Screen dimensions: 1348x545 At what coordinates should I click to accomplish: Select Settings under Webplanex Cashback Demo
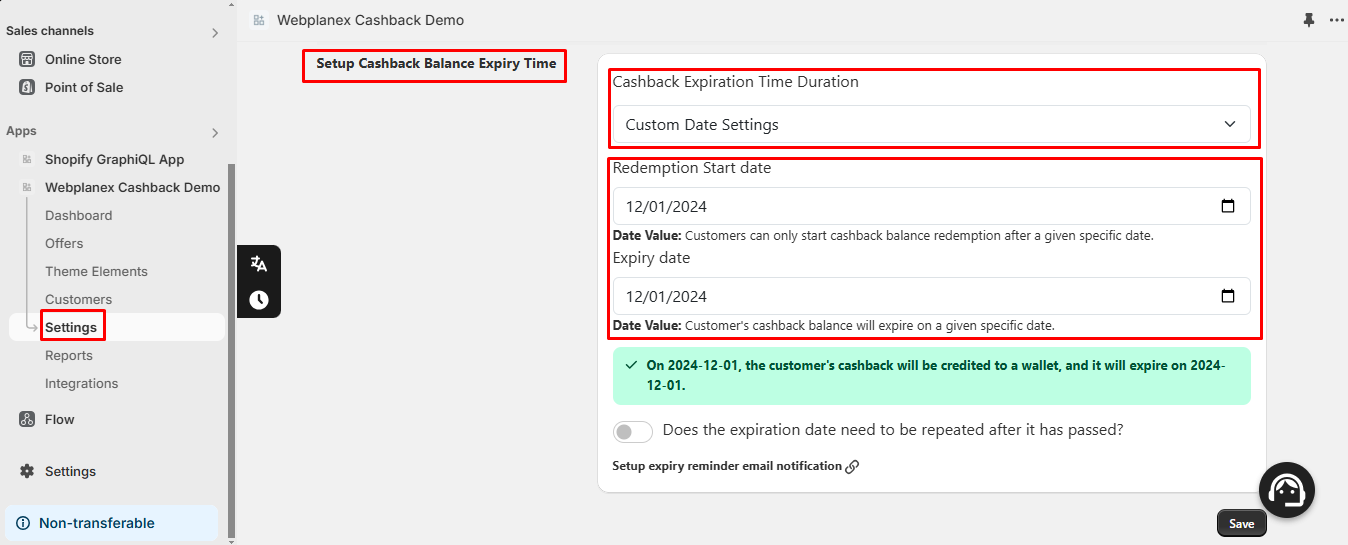coord(71,327)
